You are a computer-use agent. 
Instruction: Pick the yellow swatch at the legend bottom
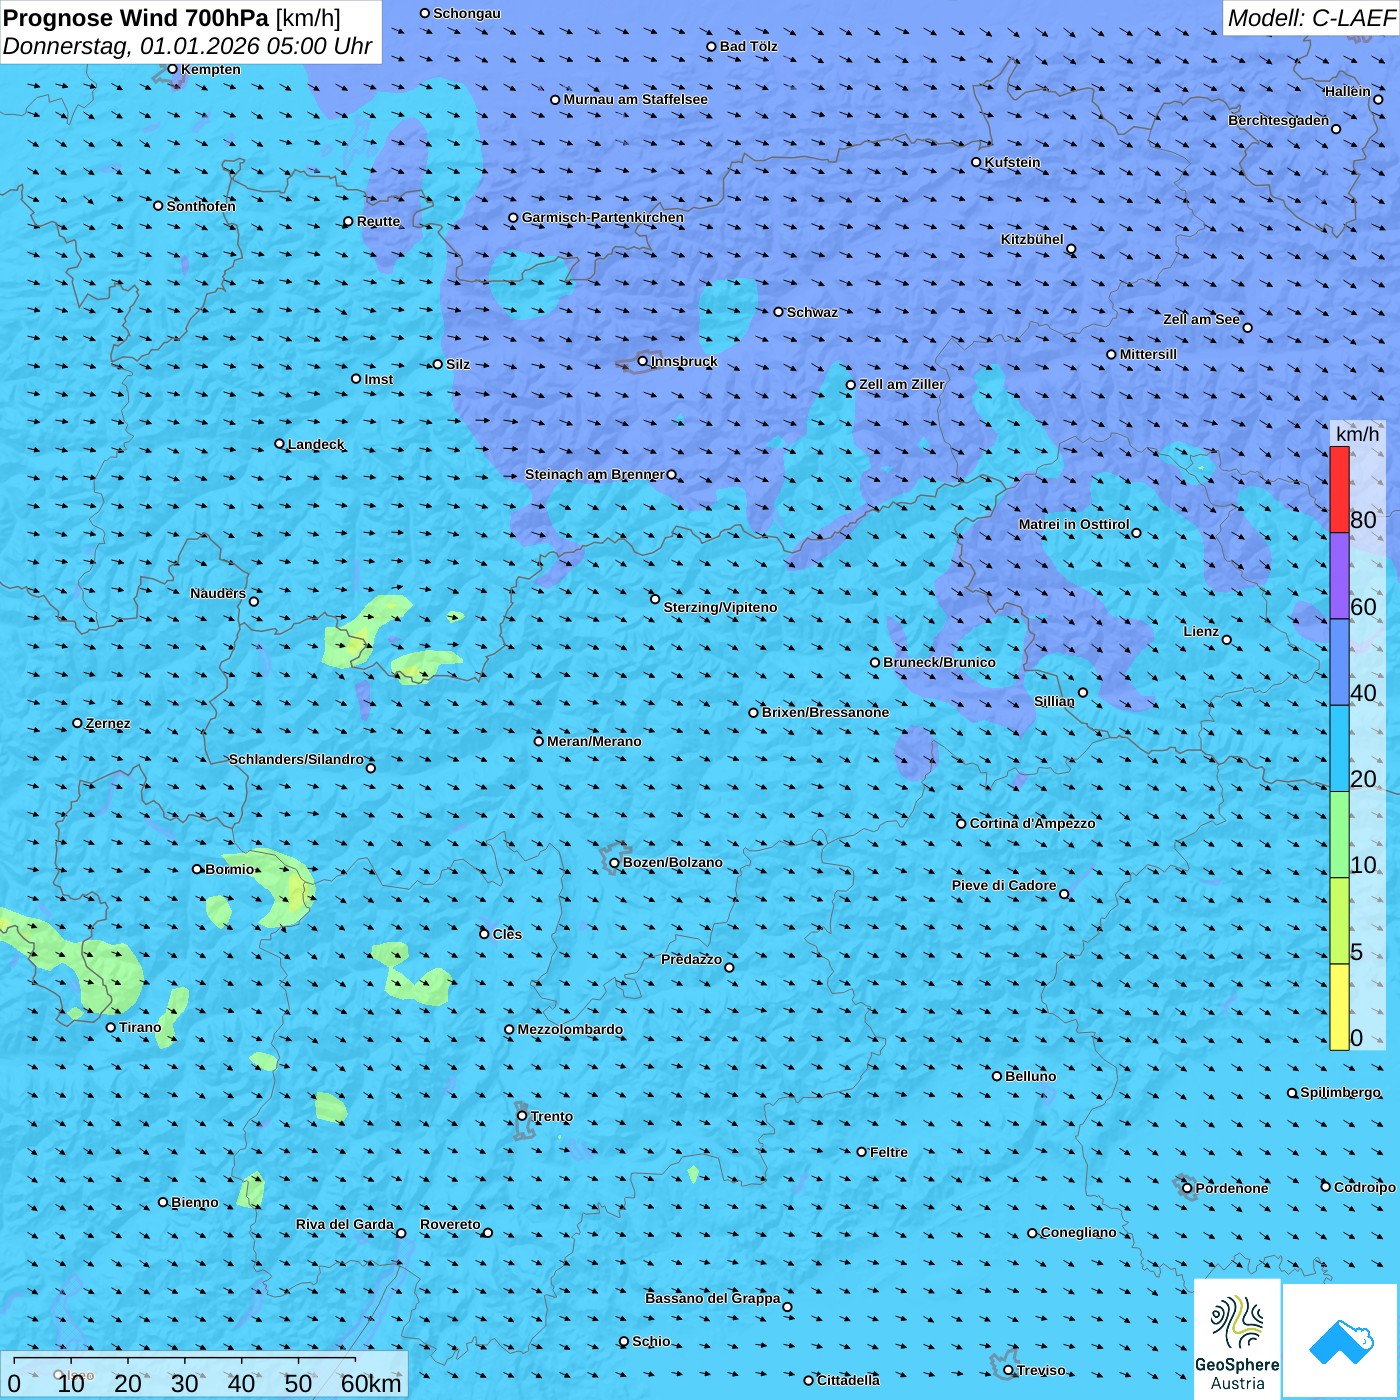click(x=1339, y=1007)
